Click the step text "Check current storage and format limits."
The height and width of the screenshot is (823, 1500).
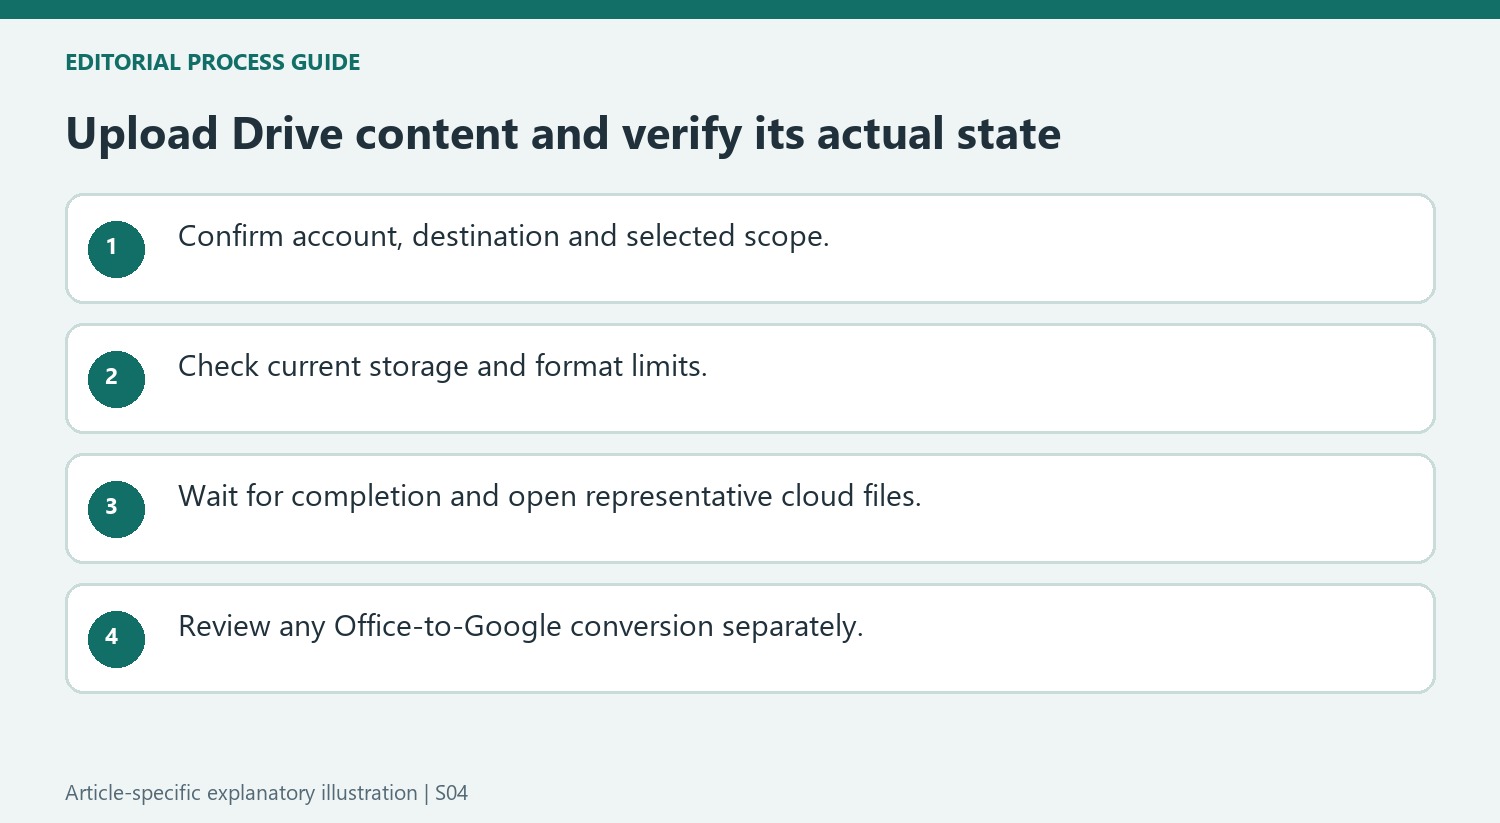tap(443, 367)
